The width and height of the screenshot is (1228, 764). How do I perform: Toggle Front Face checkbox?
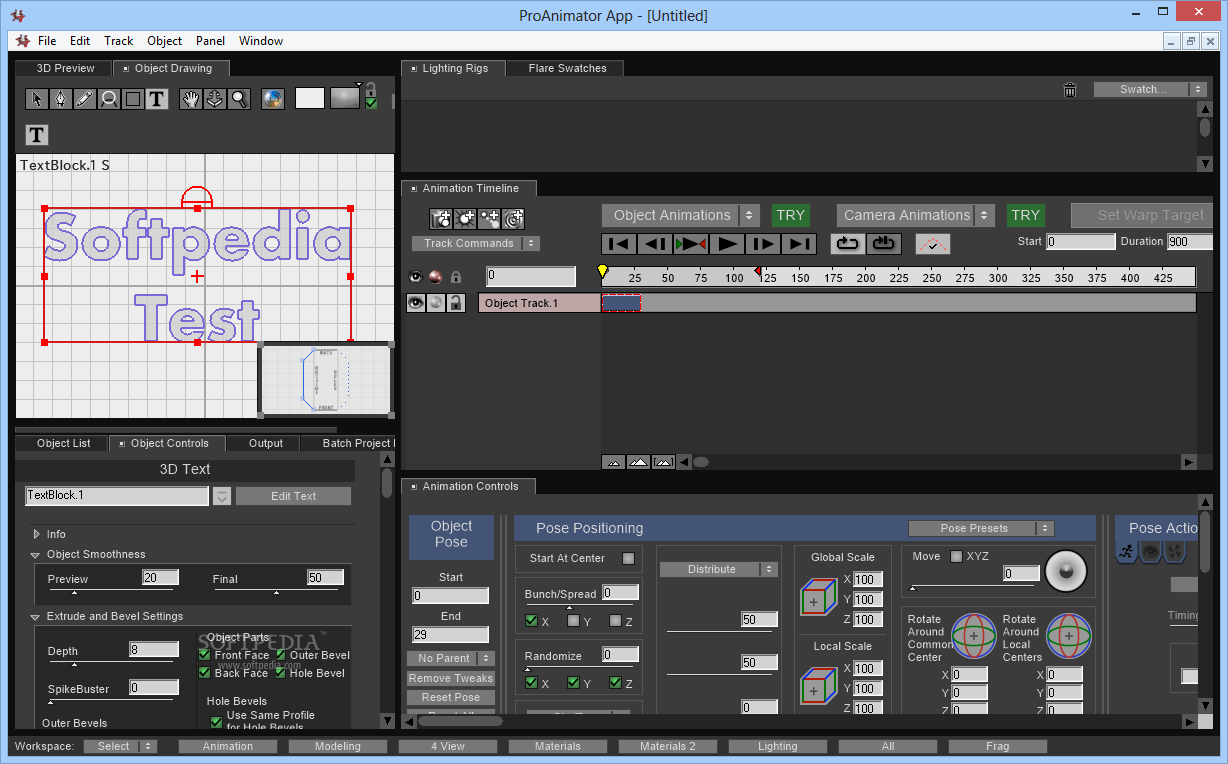[x=204, y=655]
